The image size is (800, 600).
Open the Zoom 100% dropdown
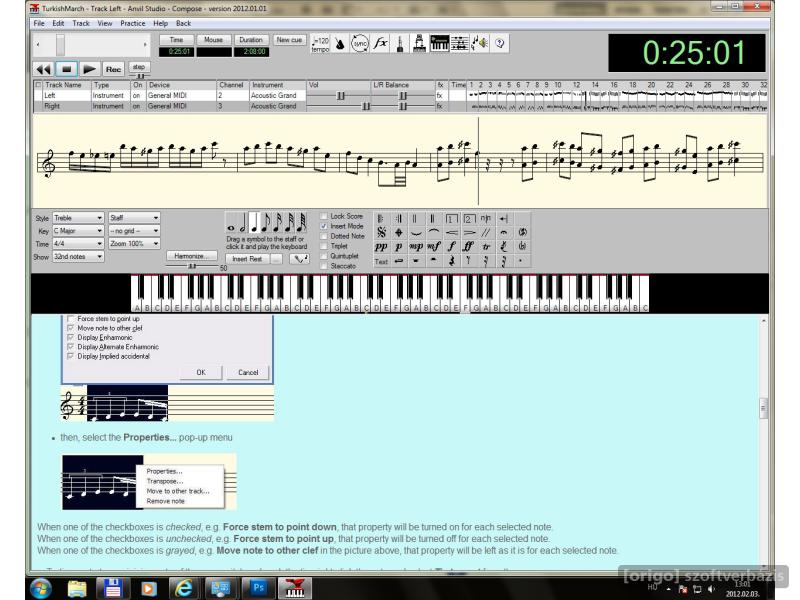pos(134,244)
